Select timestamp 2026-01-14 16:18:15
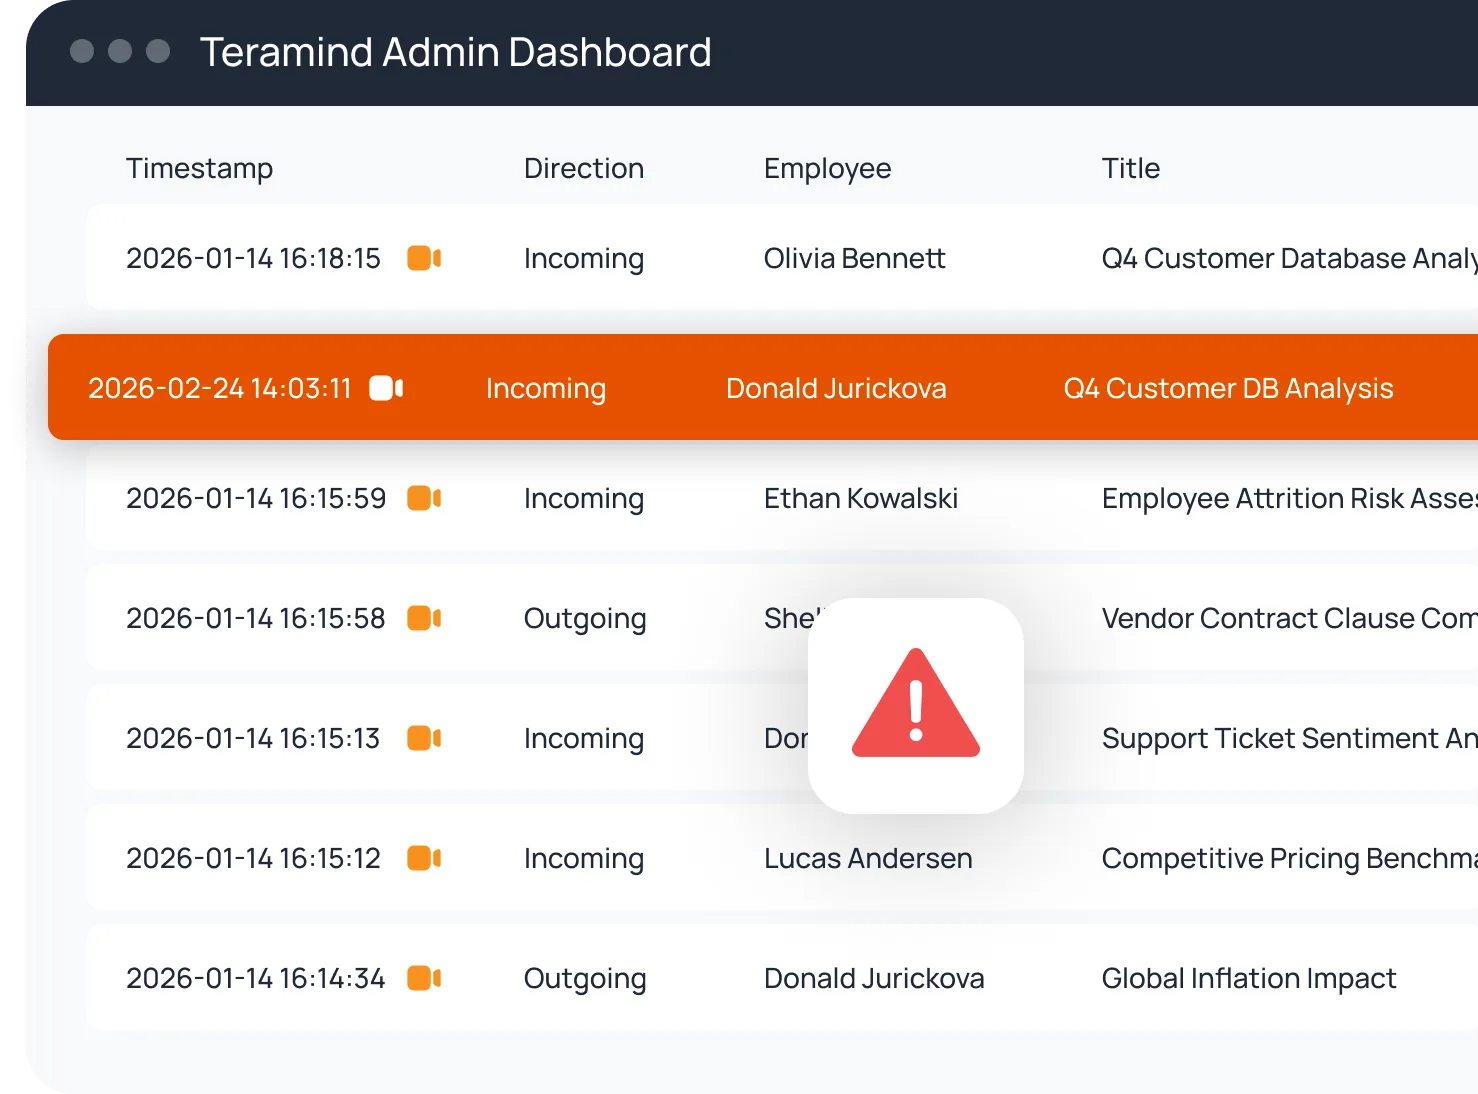 [253, 258]
